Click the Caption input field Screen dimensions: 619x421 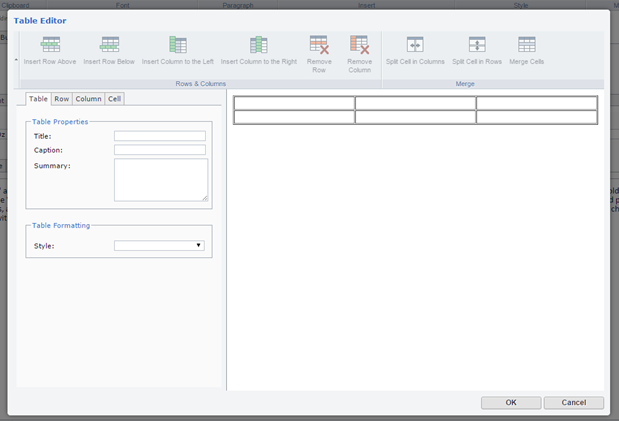pos(160,150)
